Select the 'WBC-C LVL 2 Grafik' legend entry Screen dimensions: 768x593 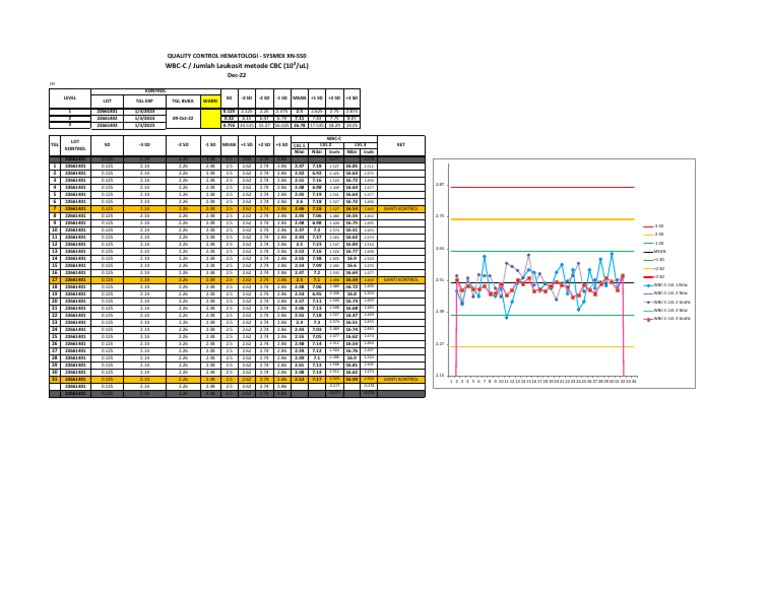tap(667, 302)
